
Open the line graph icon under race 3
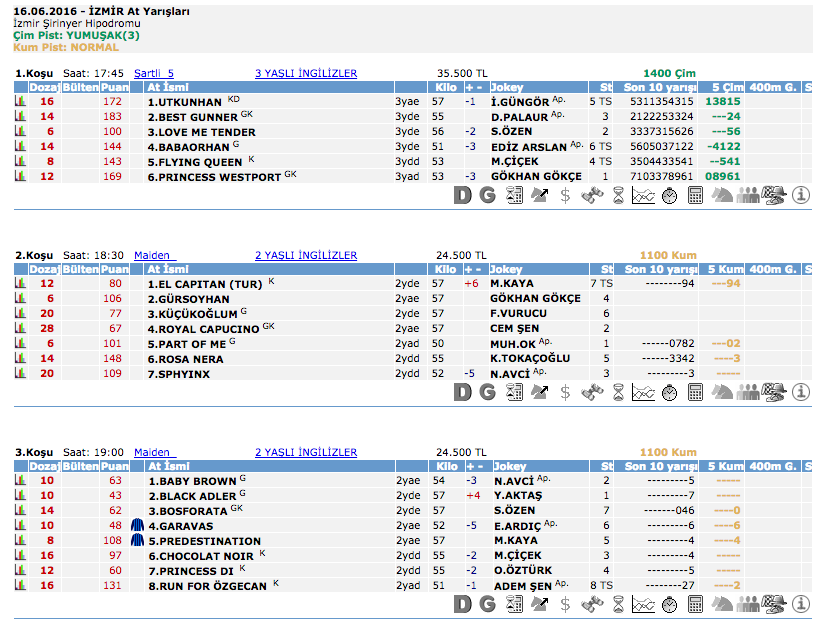(x=644, y=604)
